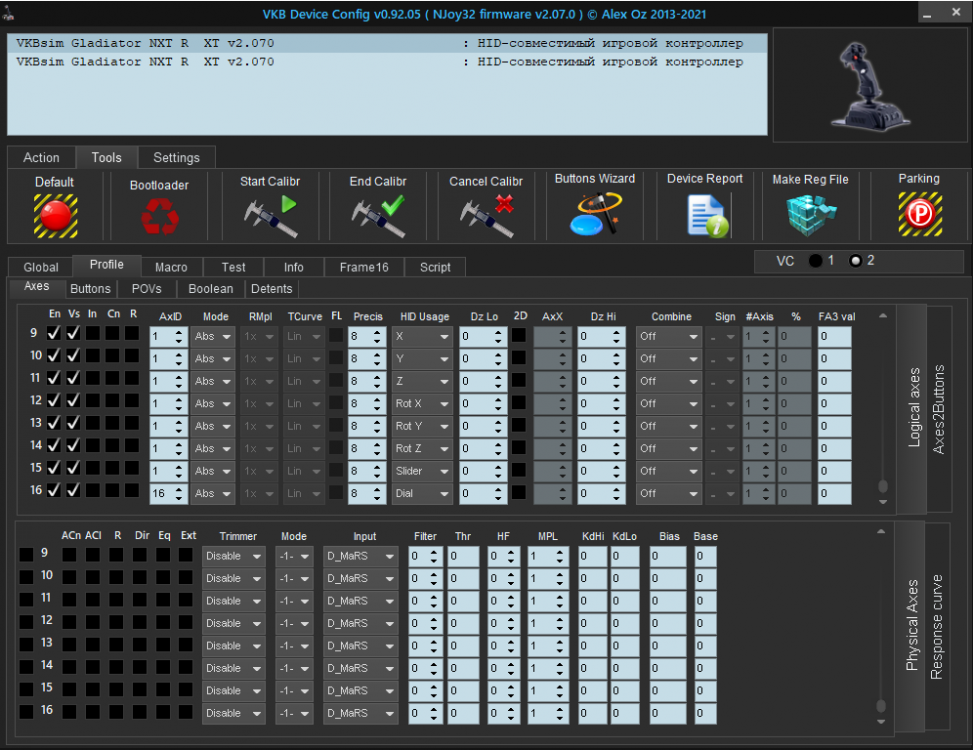The height and width of the screenshot is (750, 973).
Task: Click the Bootloader recycle icon
Action: [159, 216]
